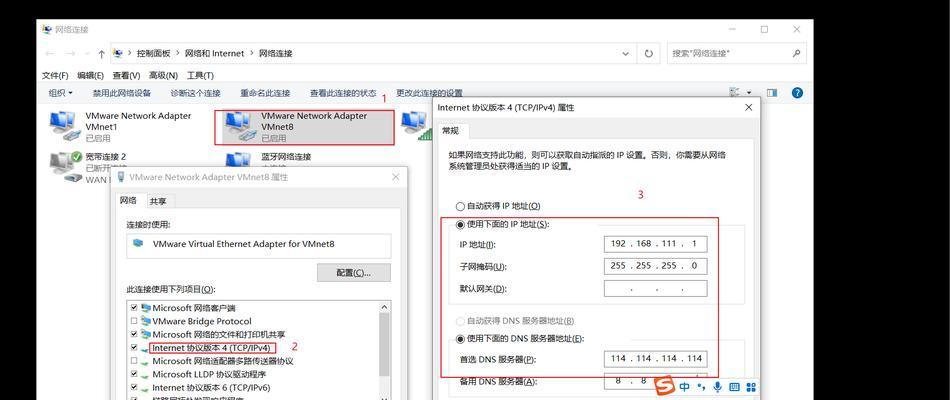Click 禁用此网络设备 in the toolbar
The image size is (950, 400).
coord(122,93)
